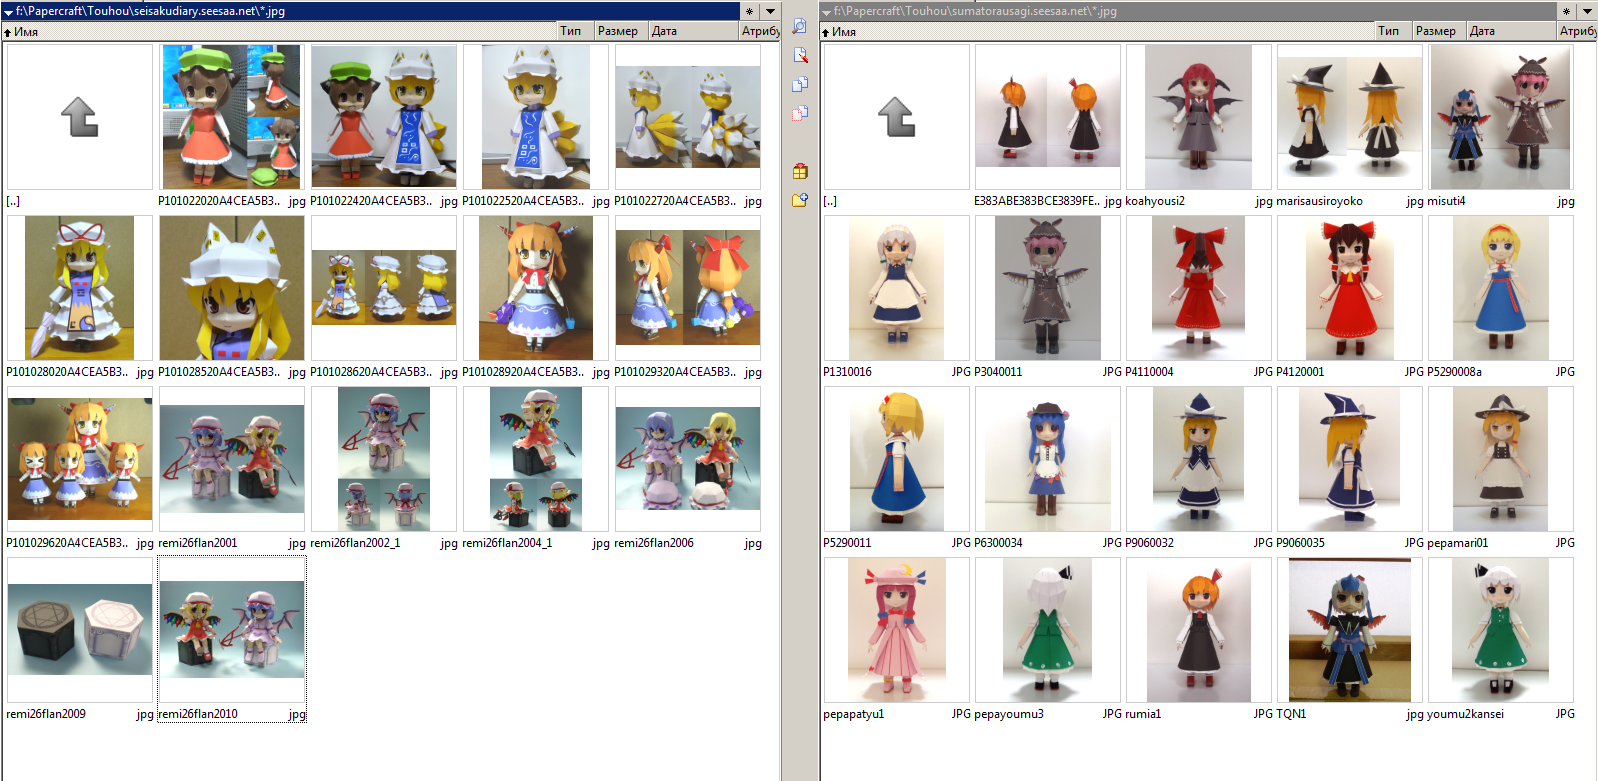Select the TQN1 thumbnail

click(1350, 630)
